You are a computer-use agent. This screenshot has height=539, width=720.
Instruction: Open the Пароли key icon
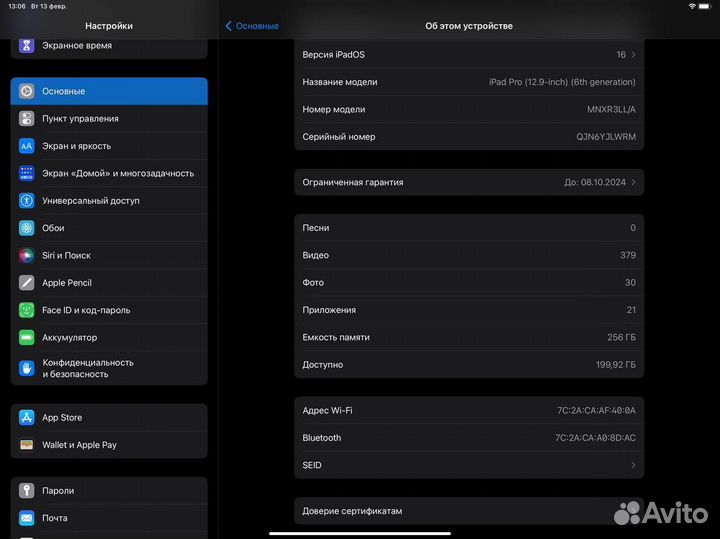(27, 490)
